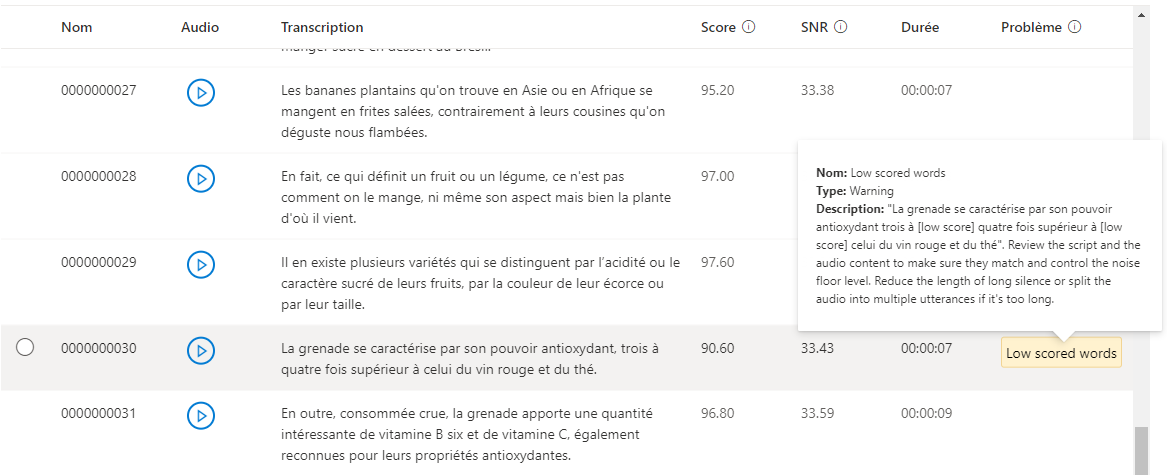Click the vertical scrollbar thumb

tap(1140, 450)
